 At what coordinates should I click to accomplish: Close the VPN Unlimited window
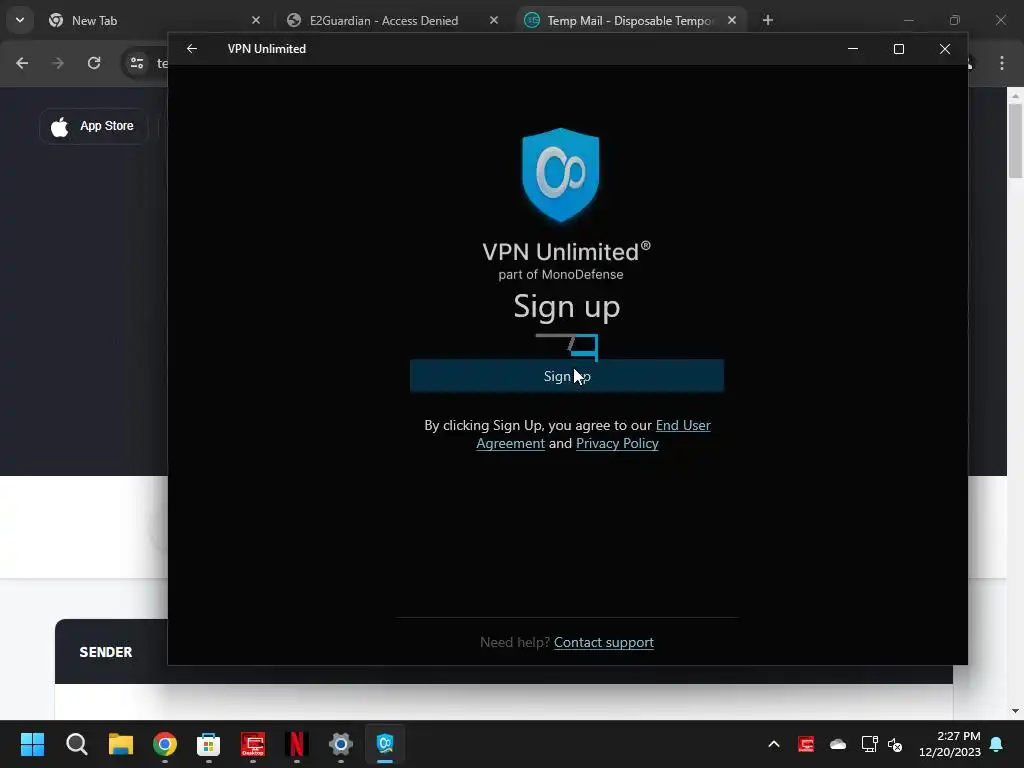pyautogui.click(x=944, y=49)
